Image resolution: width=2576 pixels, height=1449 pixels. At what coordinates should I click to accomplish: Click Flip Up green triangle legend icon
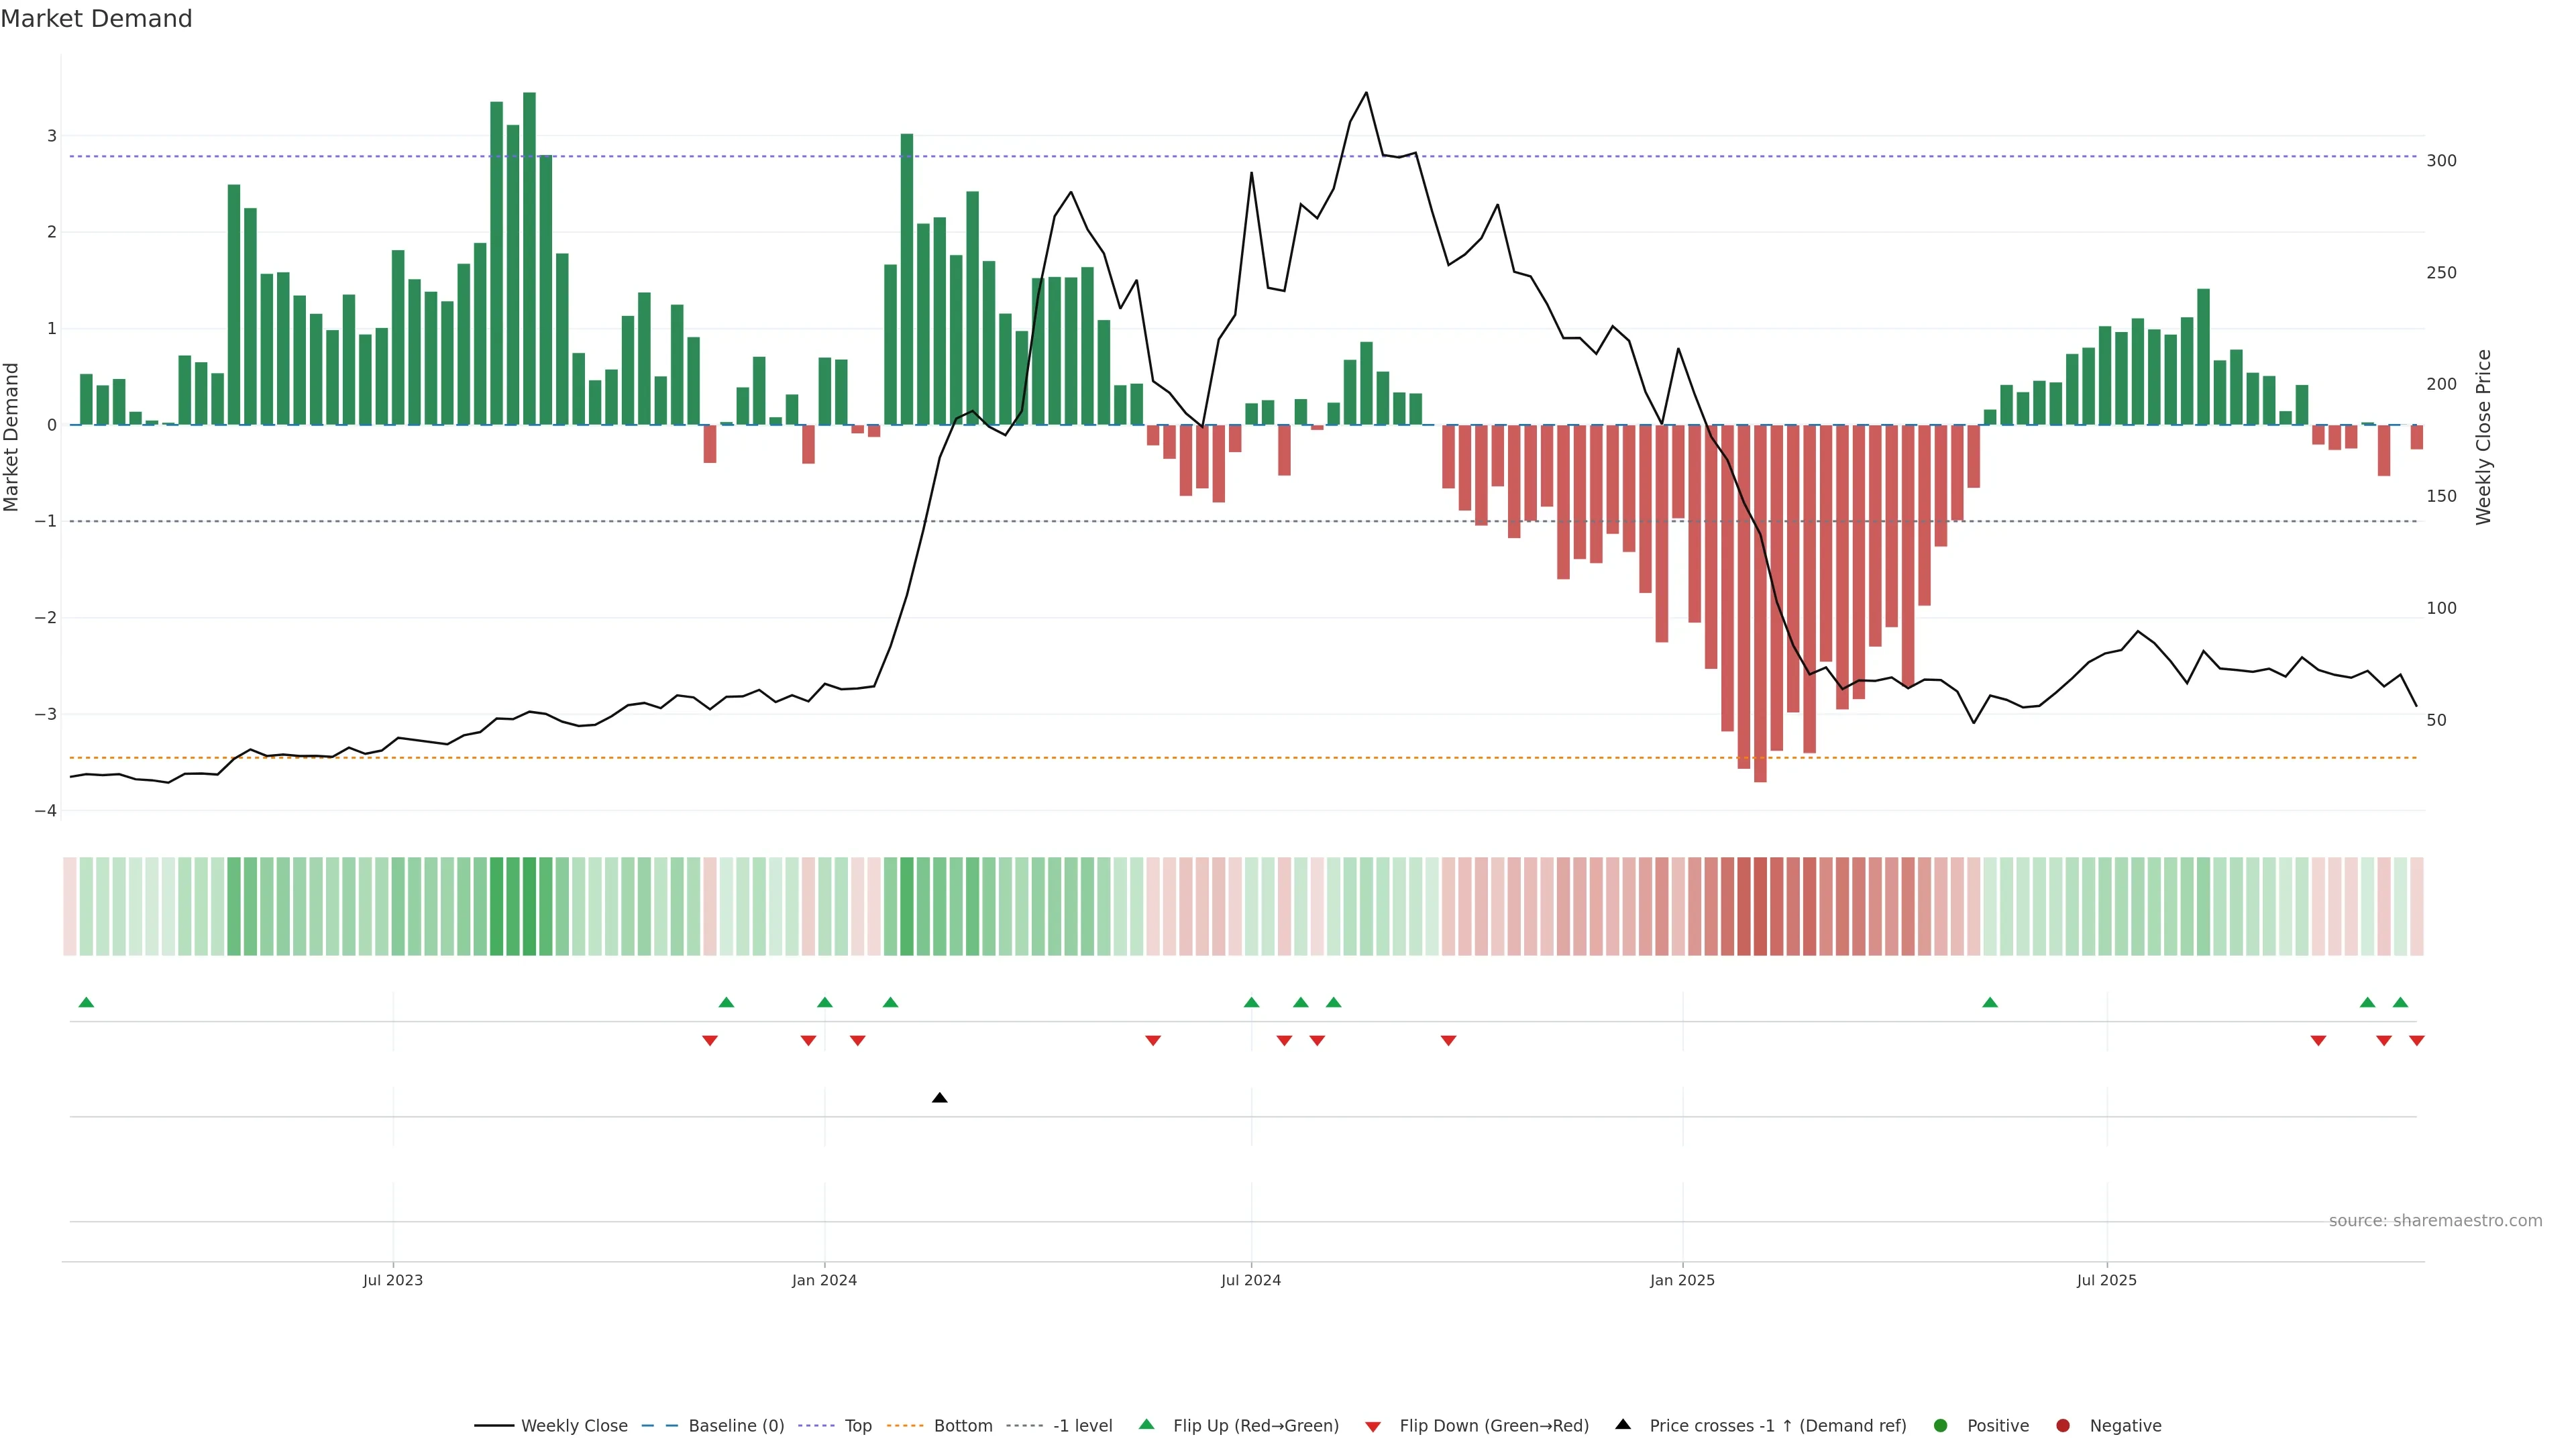pos(1147,1425)
